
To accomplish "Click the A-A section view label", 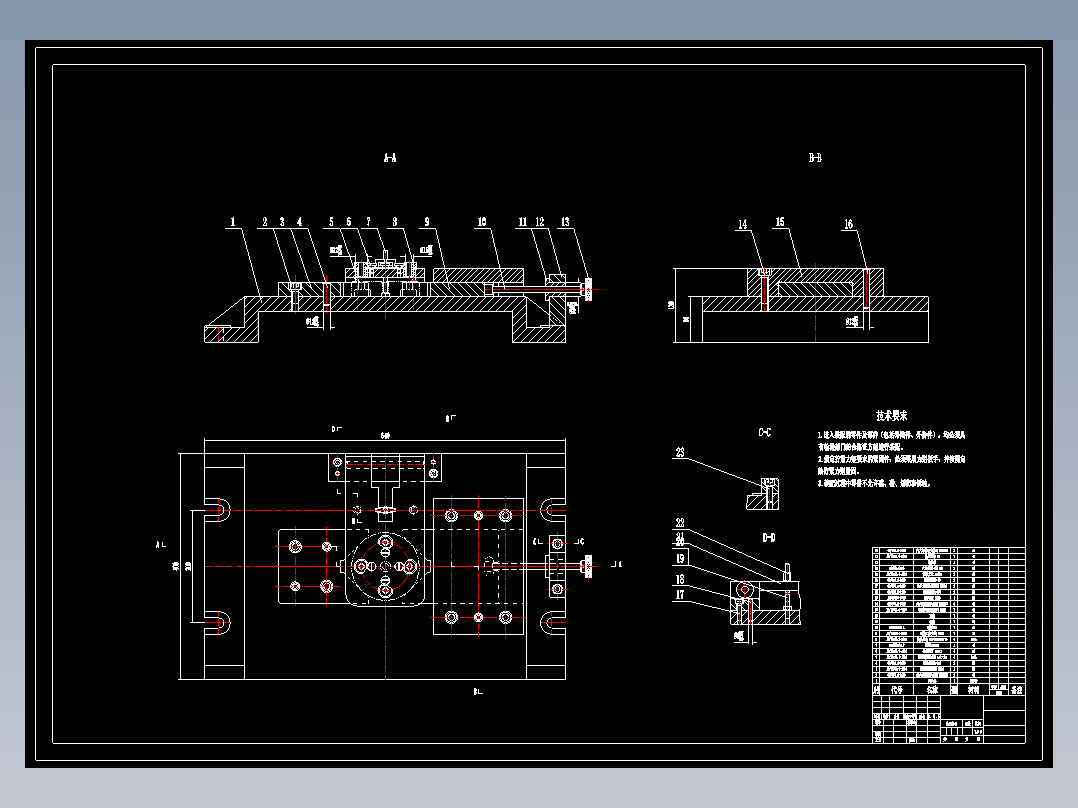I will tap(390, 157).
